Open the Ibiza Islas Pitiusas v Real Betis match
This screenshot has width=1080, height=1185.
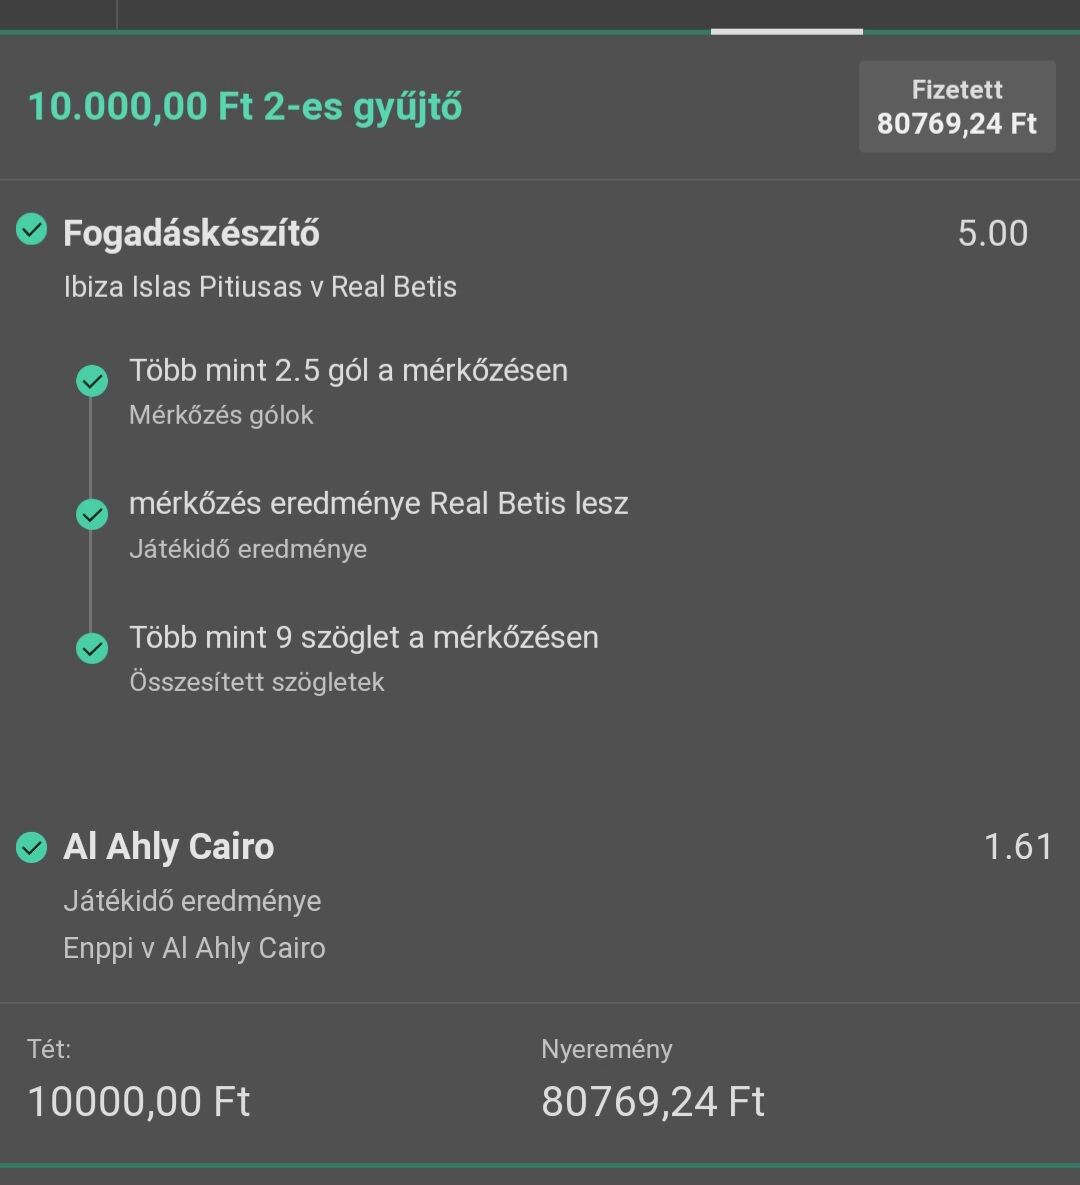[260, 287]
